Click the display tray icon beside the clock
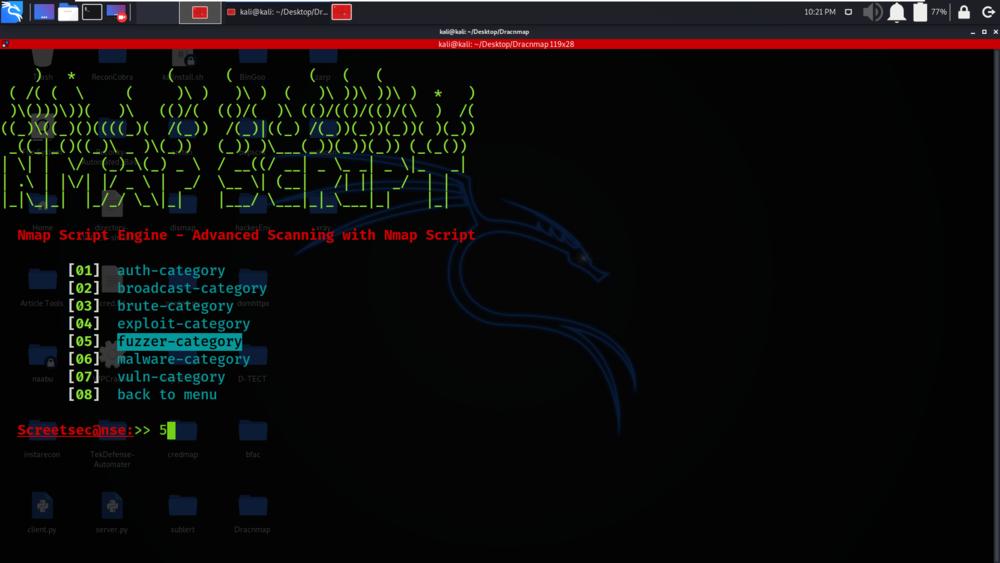1000x563 pixels. pyautogui.click(x=848, y=12)
